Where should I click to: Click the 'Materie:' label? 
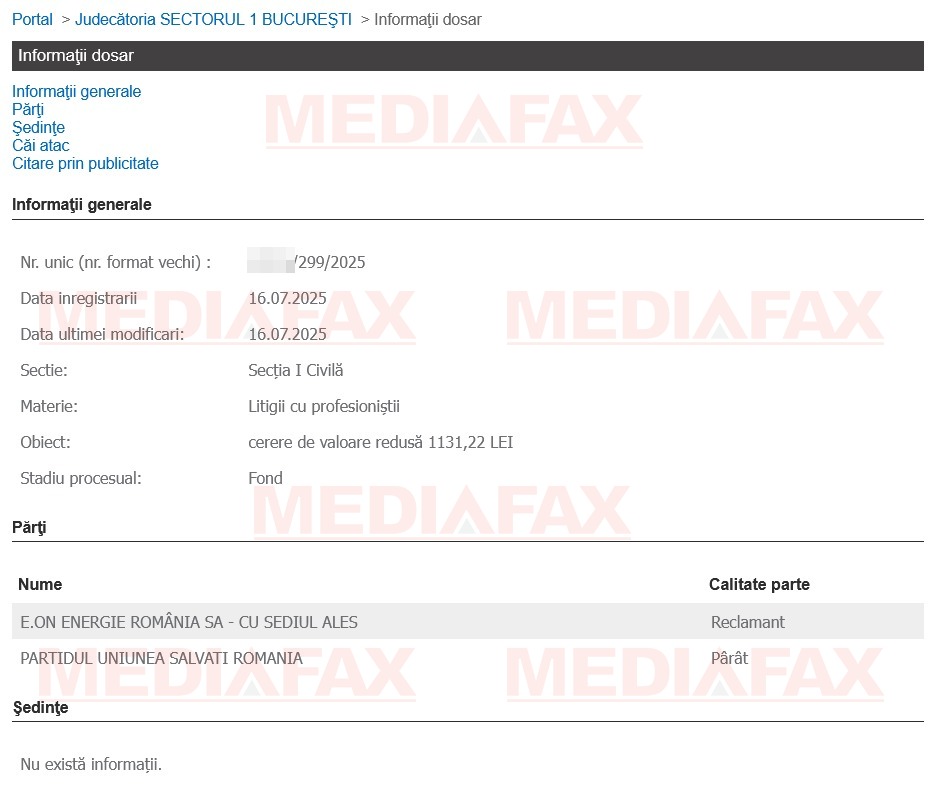click(49, 406)
